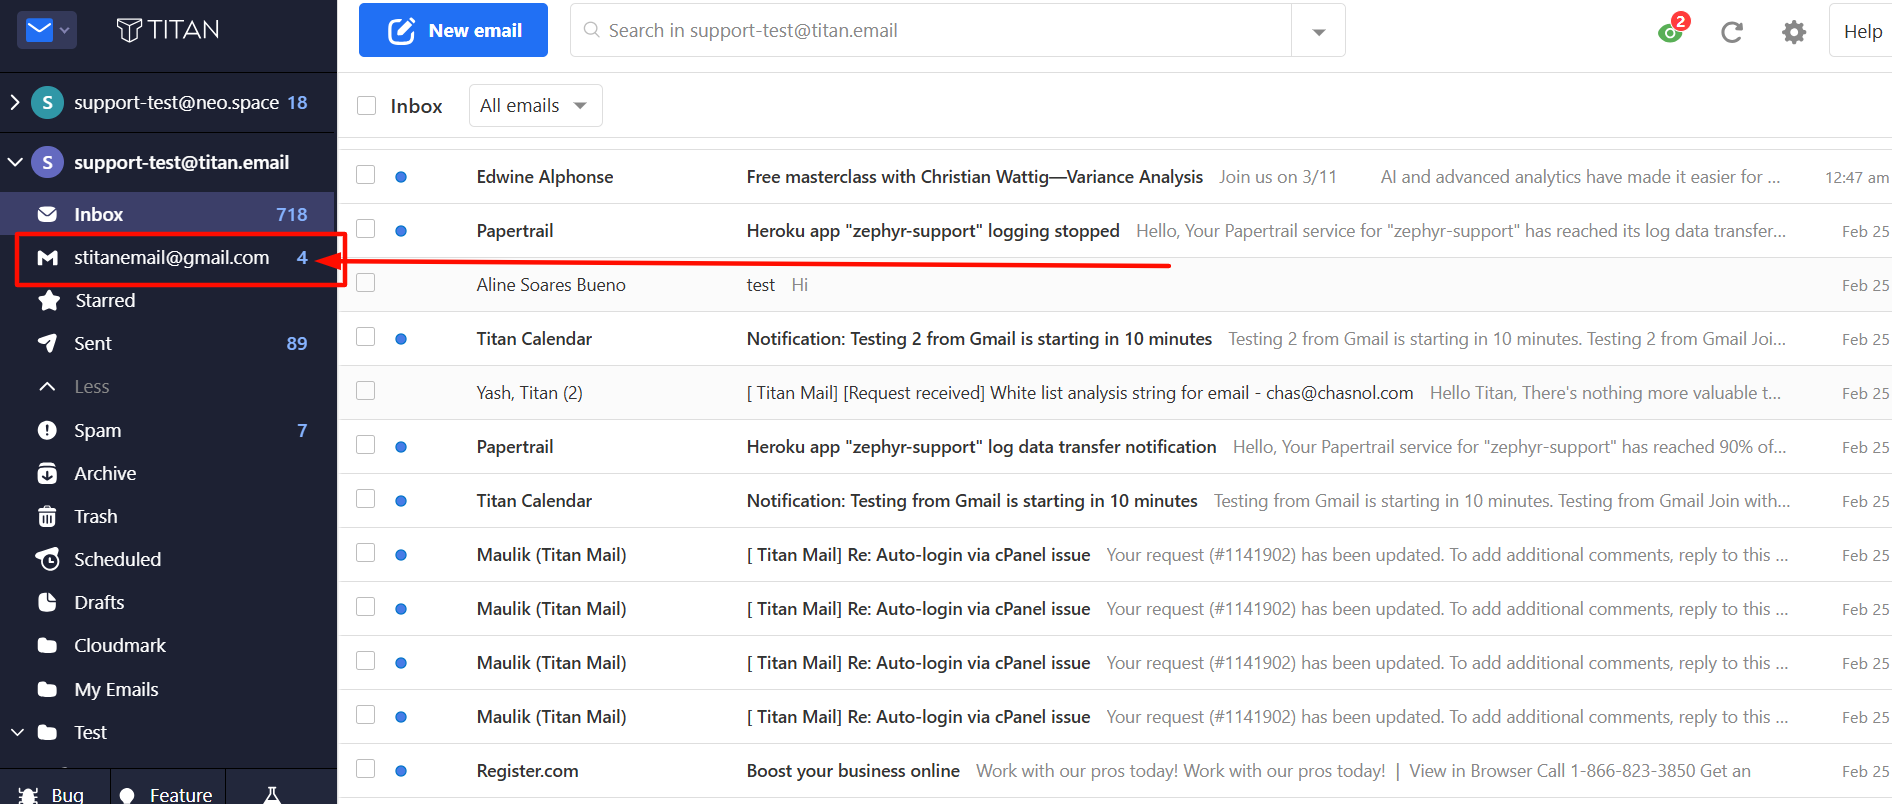Screen dimensions: 1892x804
Task: Click the Help button
Action: (1862, 31)
